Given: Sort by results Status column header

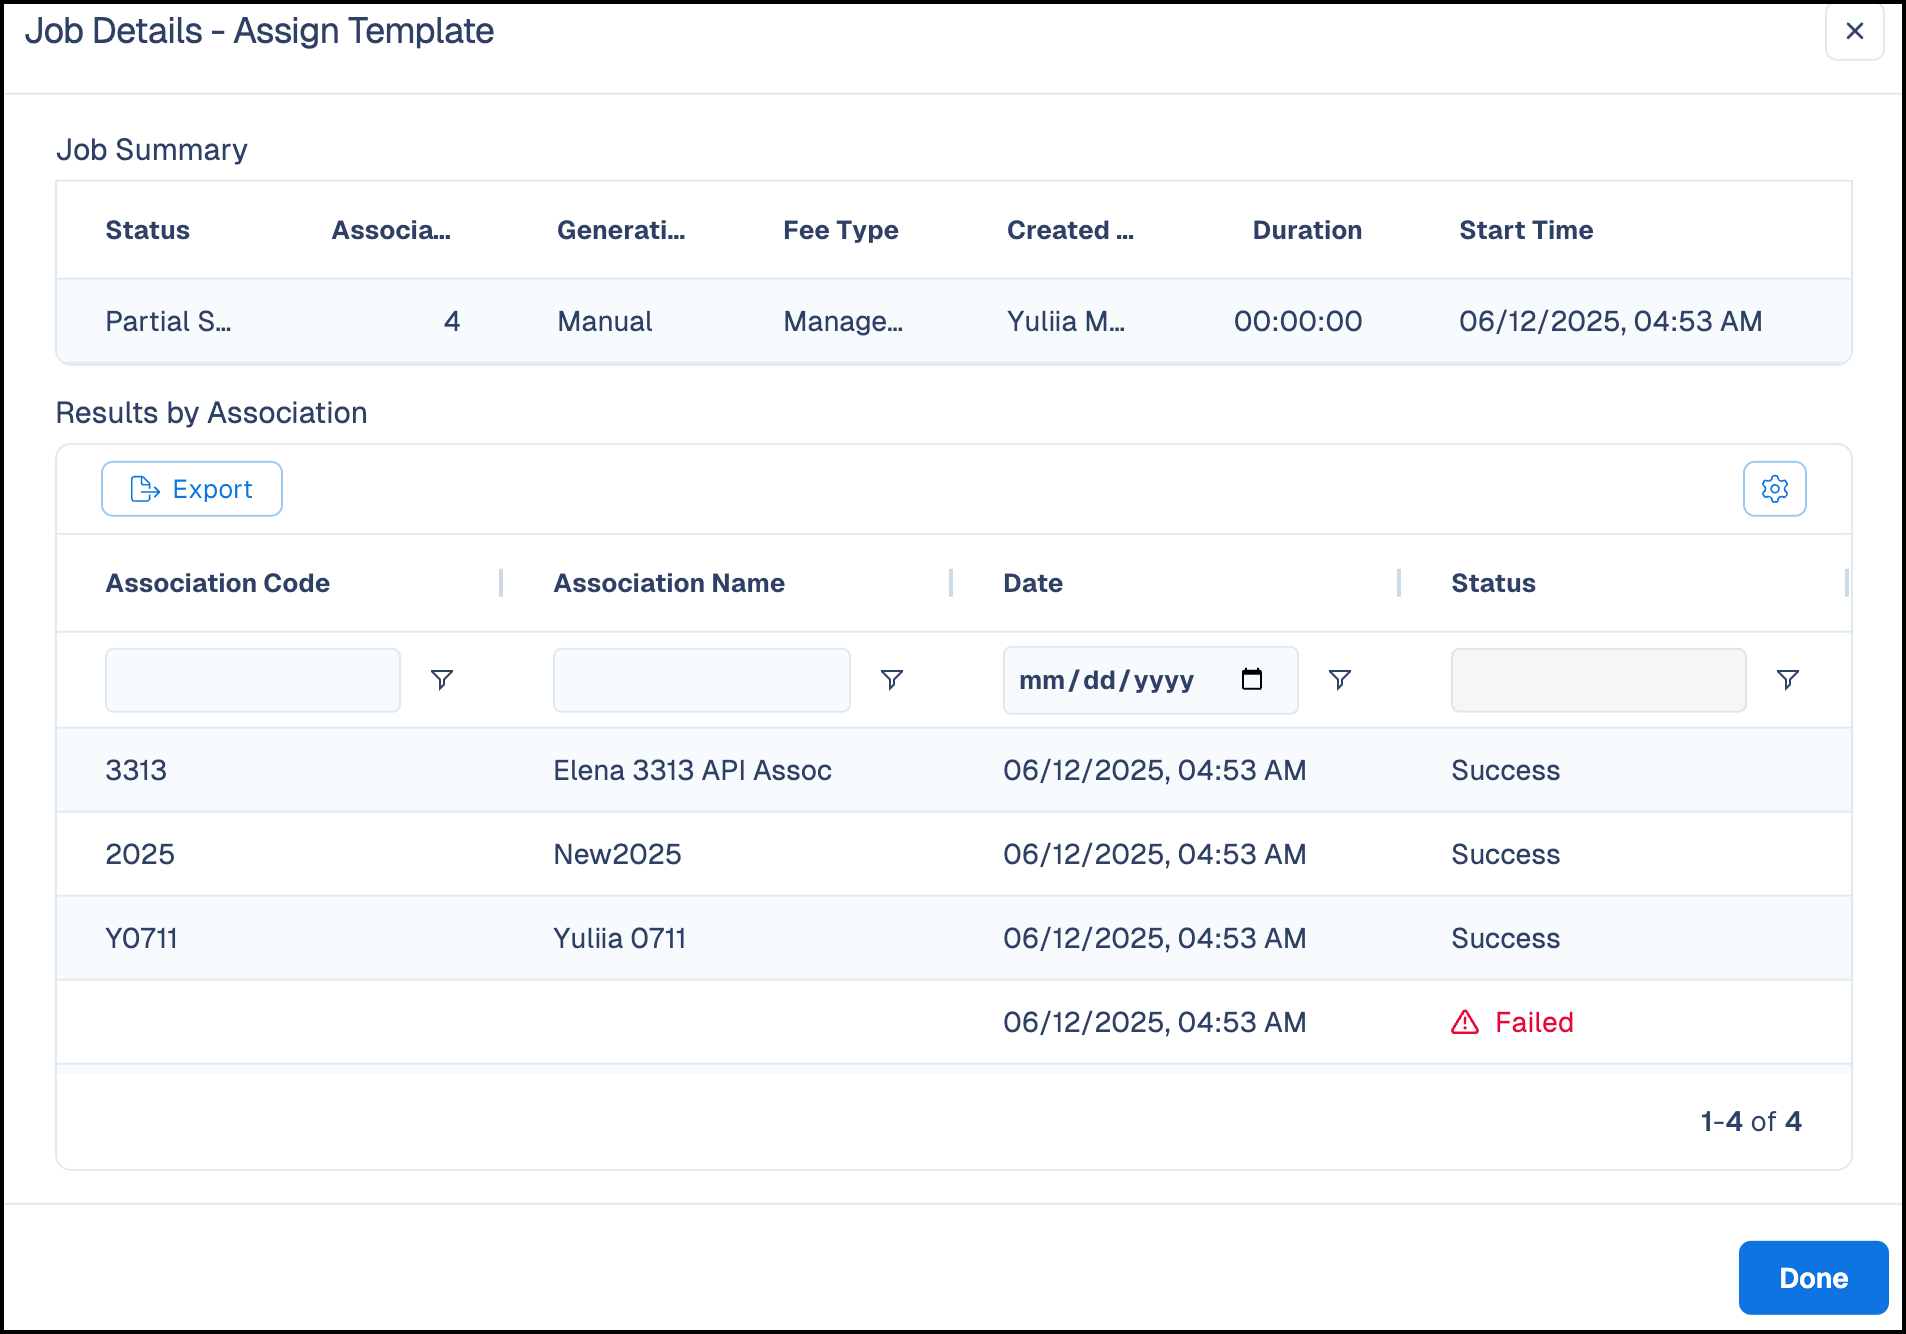Looking at the screenshot, I should point(1493,583).
